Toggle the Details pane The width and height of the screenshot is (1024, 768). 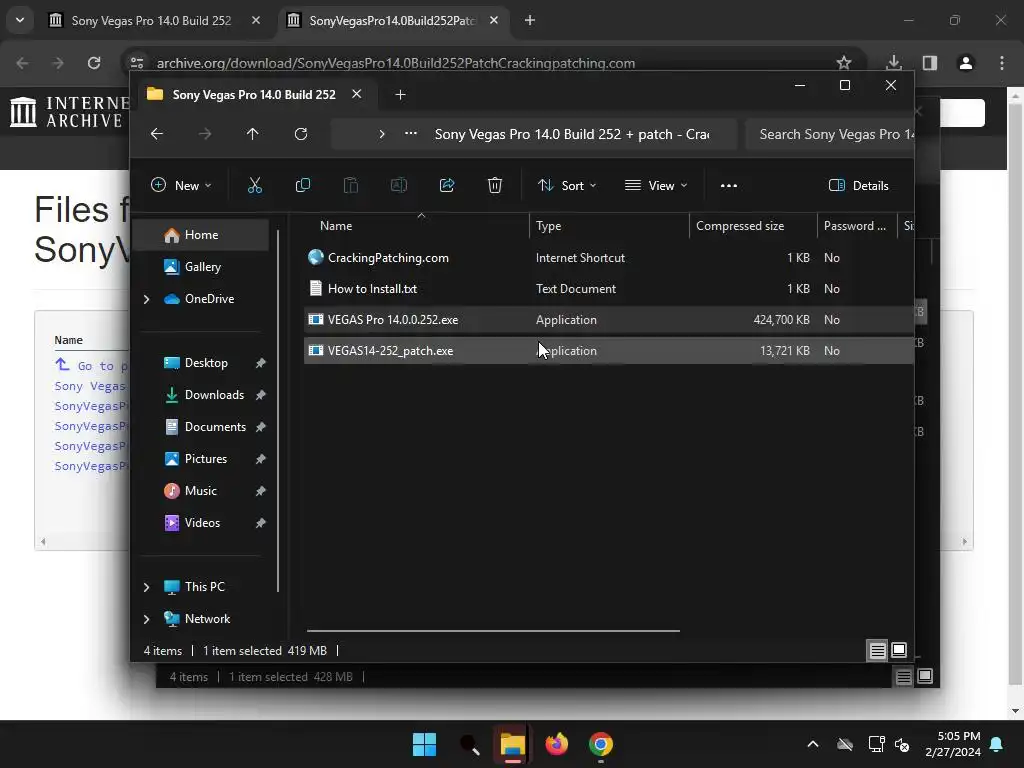(x=858, y=185)
